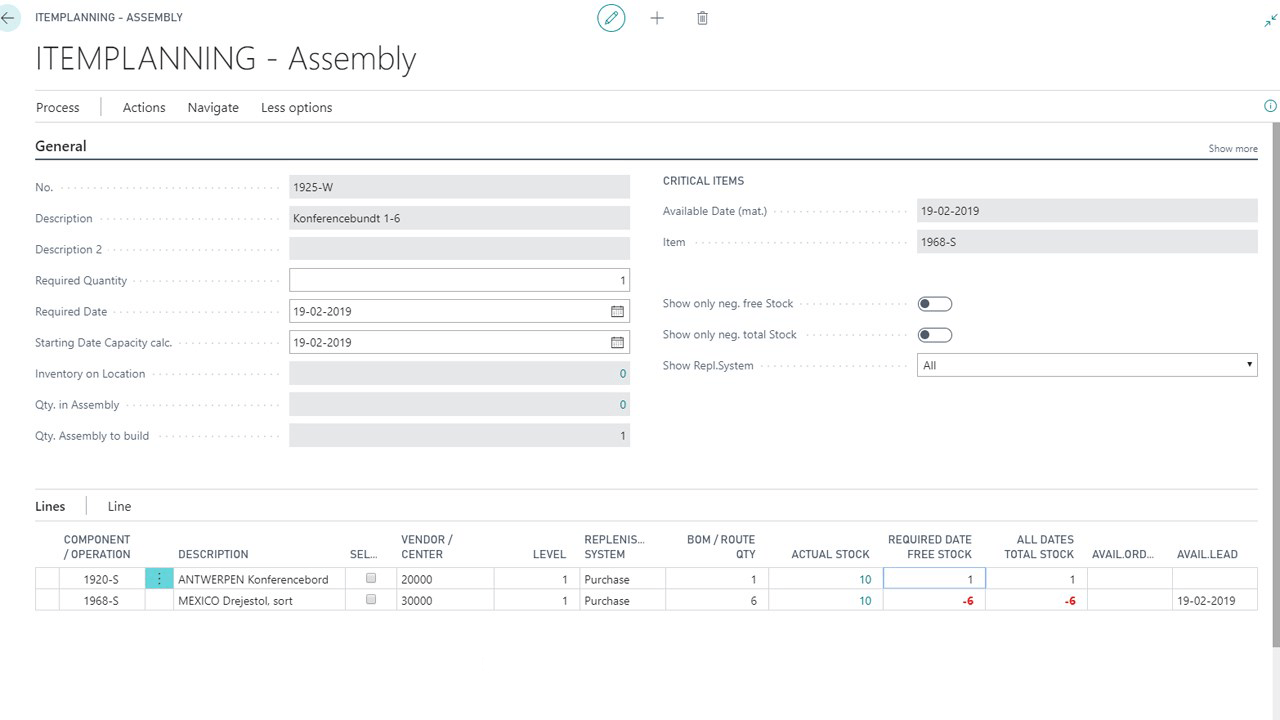Click the pencil edit icon
Image resolution: width=1280 pixels, height=720 pixels.
[x=611, y=18]
